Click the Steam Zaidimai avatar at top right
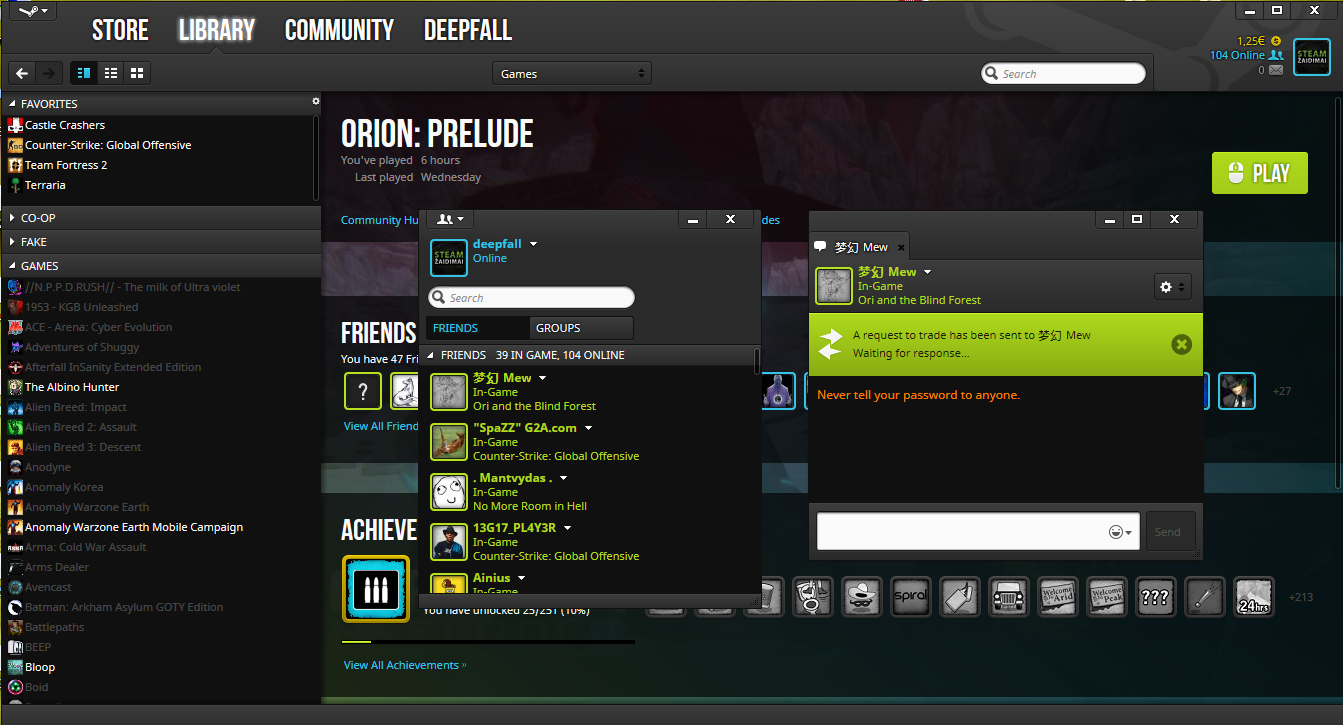 point(1311,57)
